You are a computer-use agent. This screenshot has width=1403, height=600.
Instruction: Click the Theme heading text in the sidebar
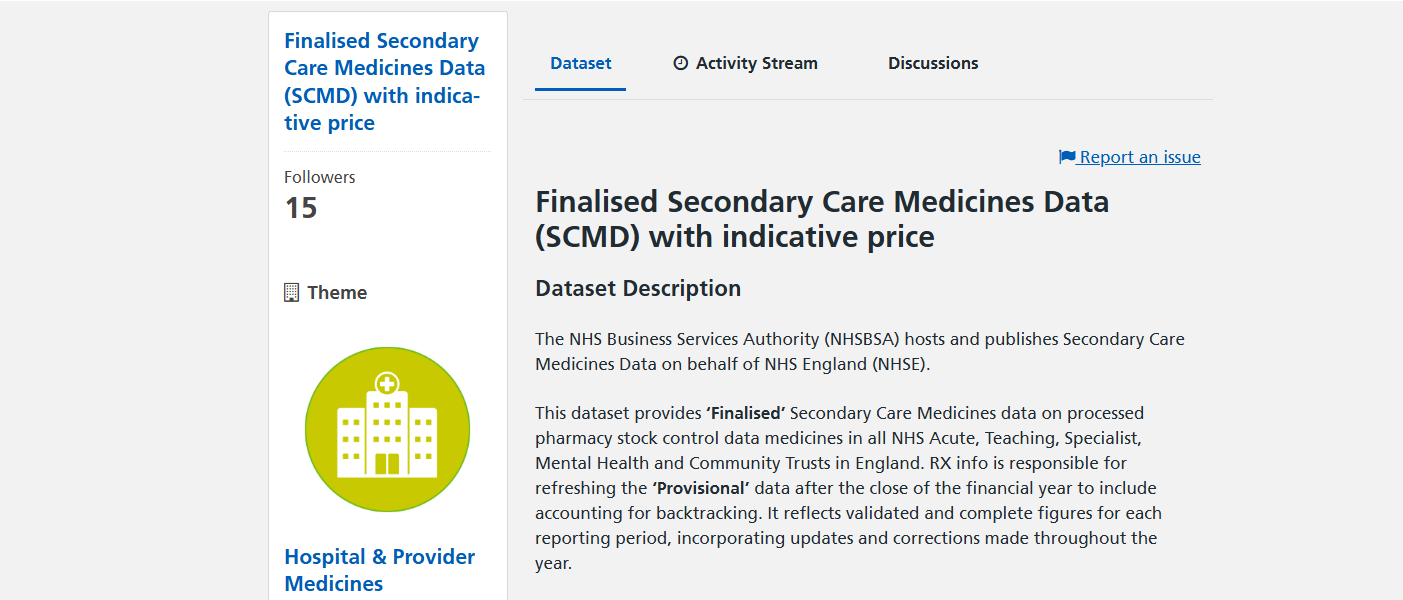[337, 293]
